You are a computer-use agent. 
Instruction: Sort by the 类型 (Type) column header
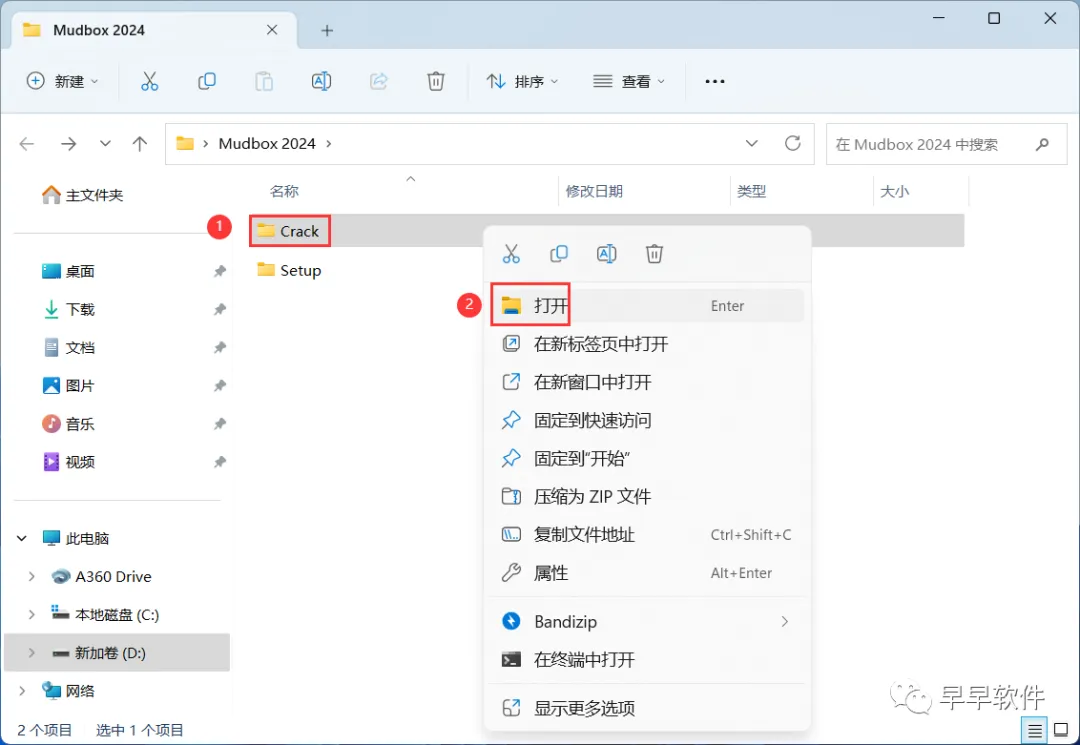point(751,191)
